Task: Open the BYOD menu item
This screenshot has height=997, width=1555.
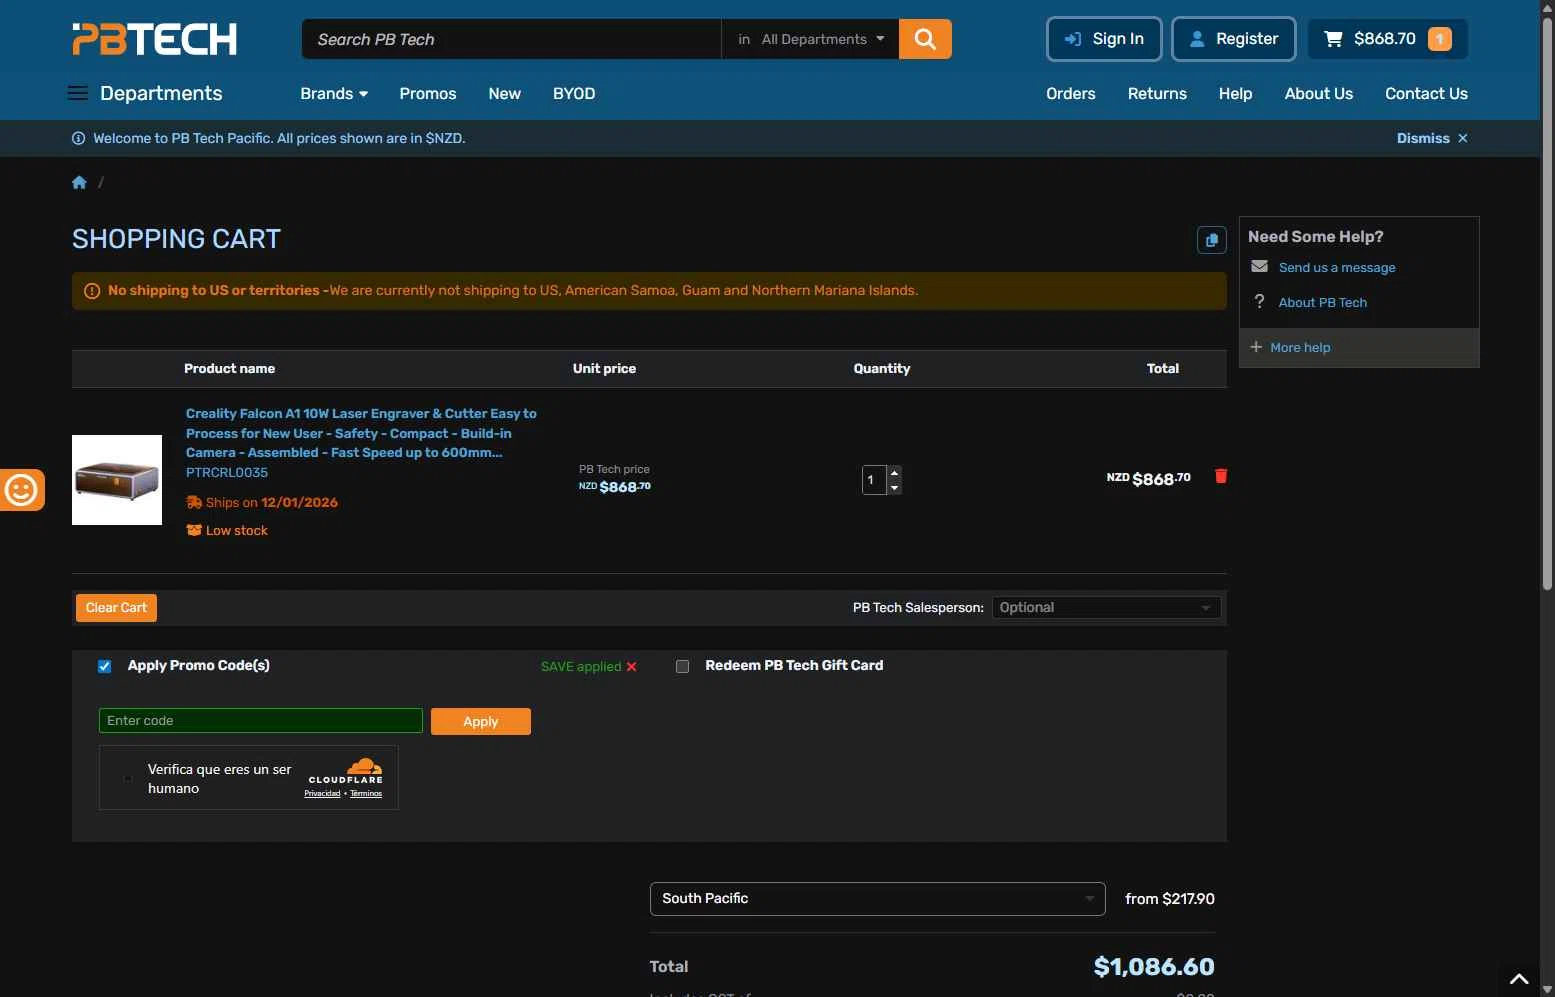Action: pos(574,93)
